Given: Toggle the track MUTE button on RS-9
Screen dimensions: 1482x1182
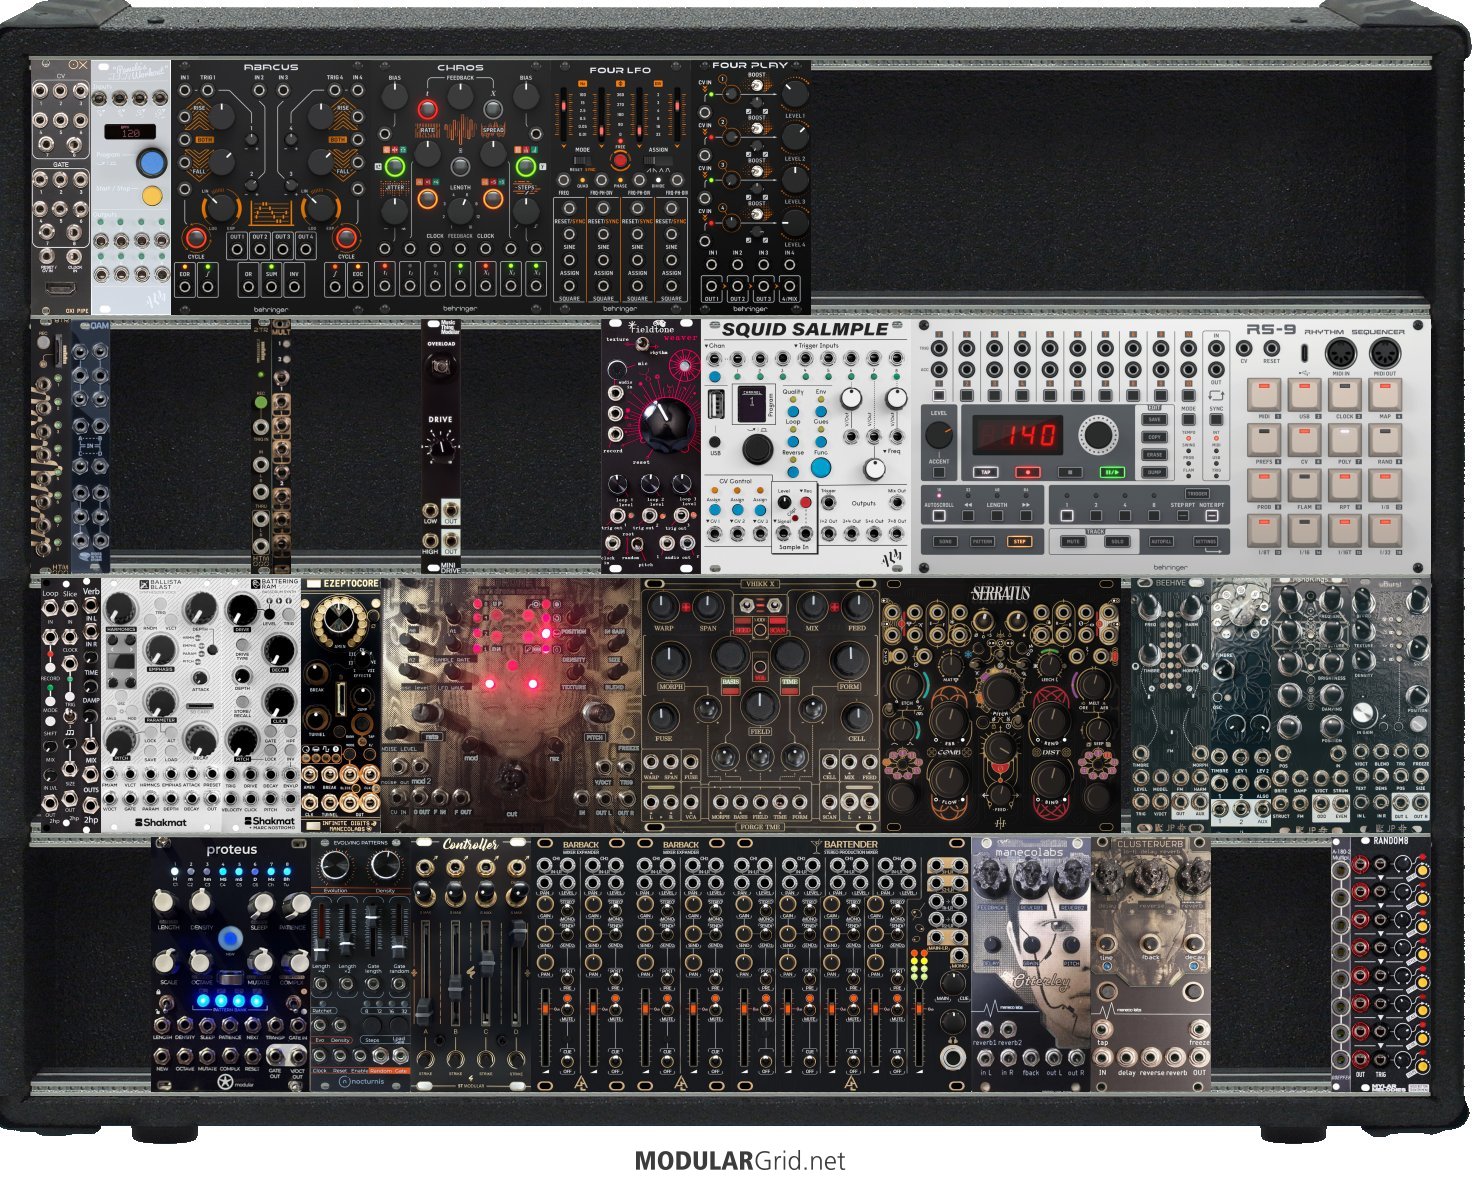Looking at the screenshot, I should click(x=1073, y=541).
